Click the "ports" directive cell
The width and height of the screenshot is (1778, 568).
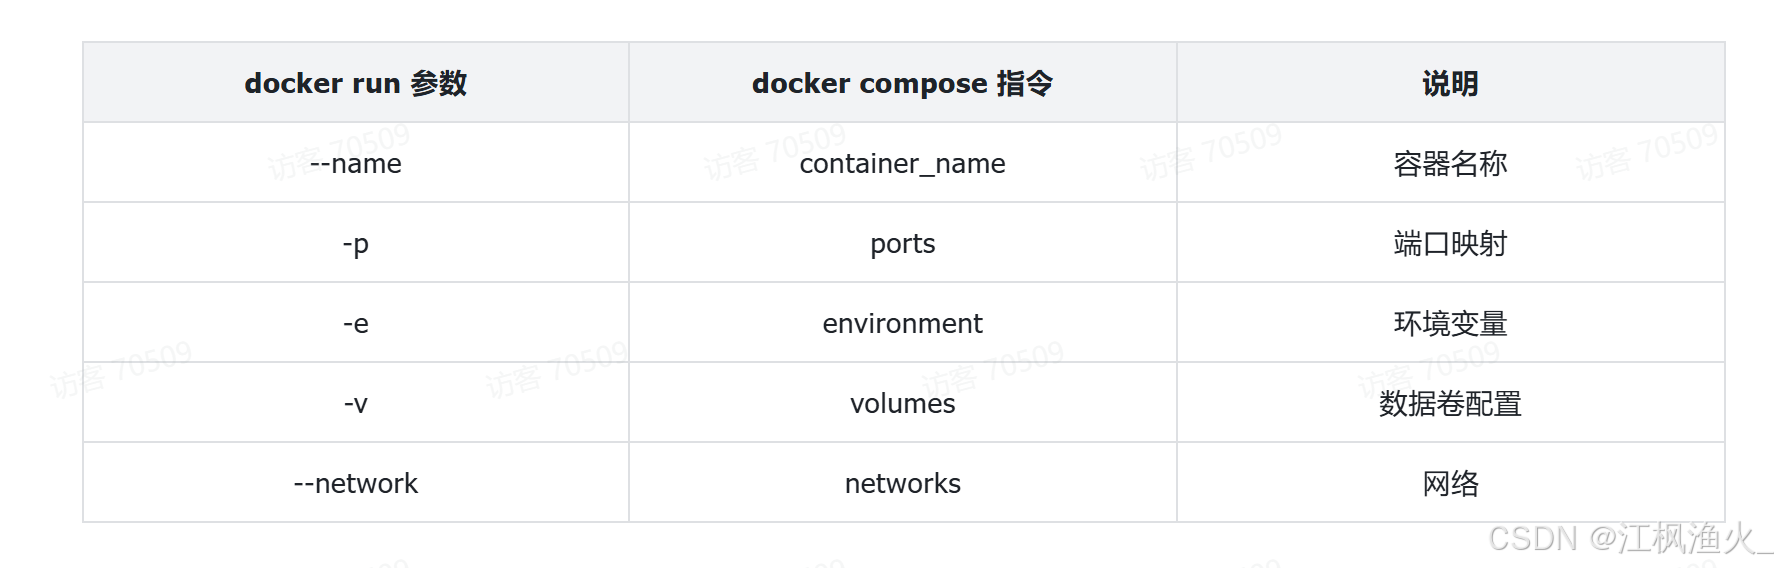click(x=902, y=244)
